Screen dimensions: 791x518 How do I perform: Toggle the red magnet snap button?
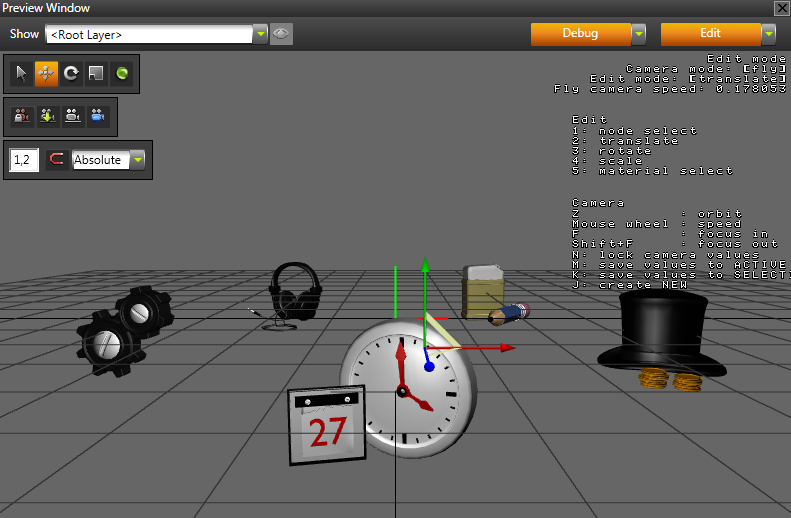[x=57, y=160]
